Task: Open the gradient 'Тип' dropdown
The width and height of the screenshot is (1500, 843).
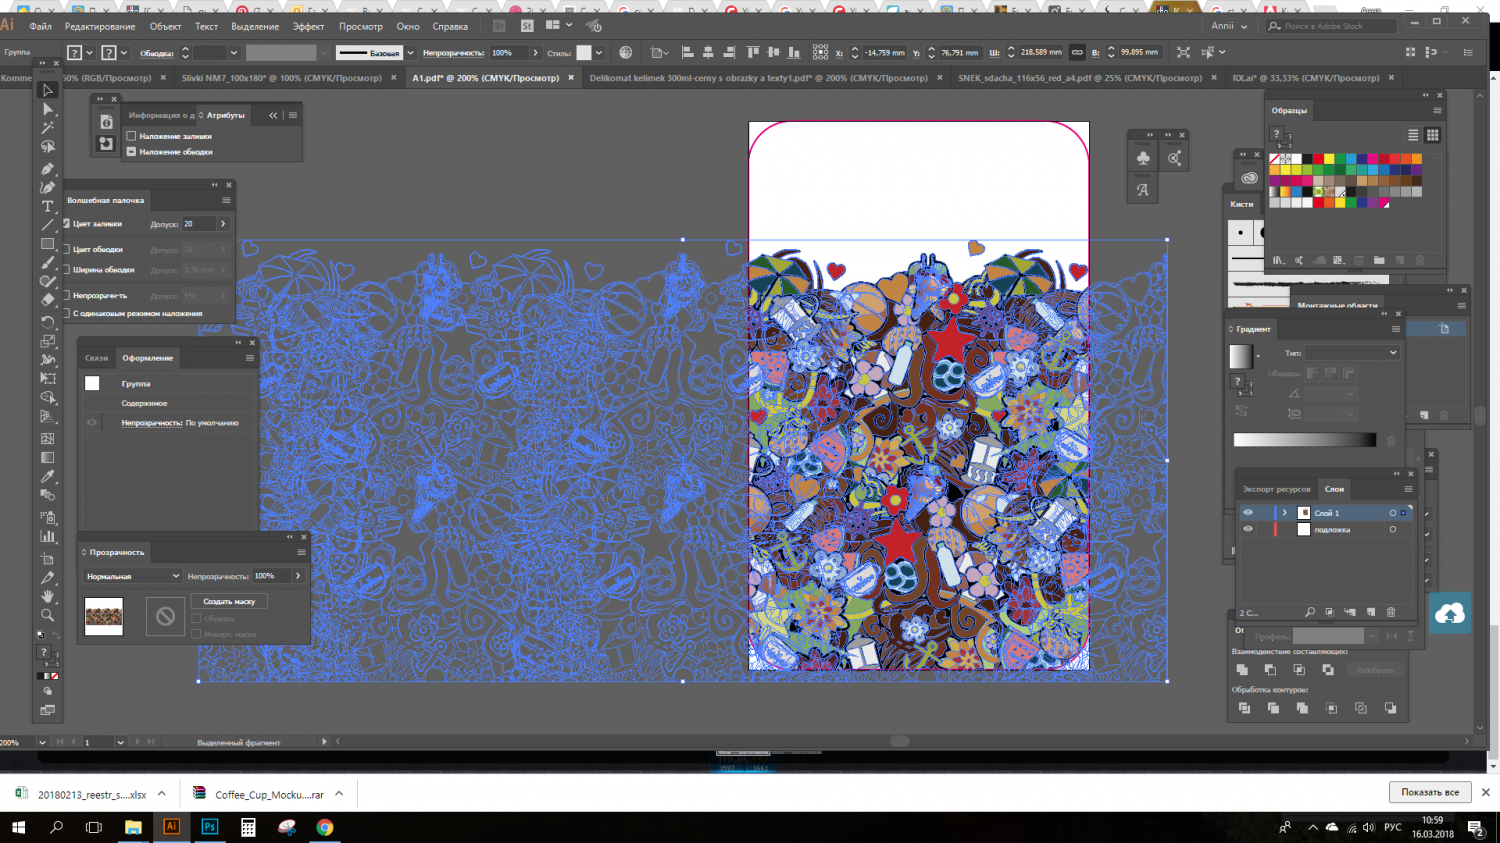Action: pyautogui.click(x=1351, y=353)
